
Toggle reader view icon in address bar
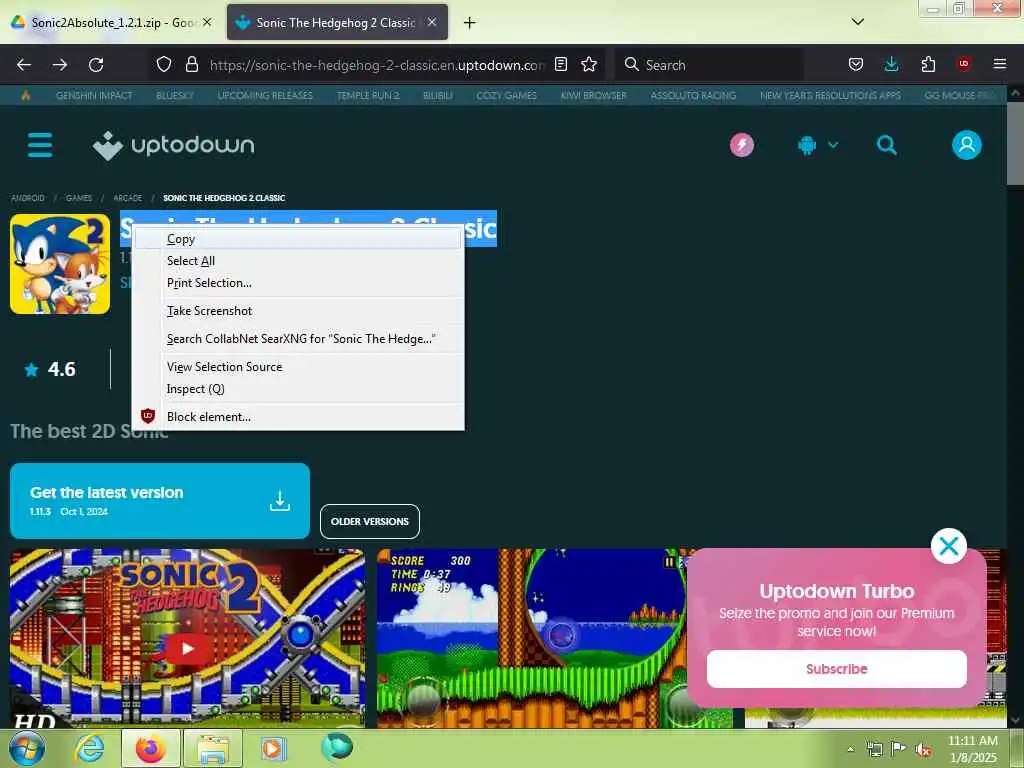click(x=560, y=64)
